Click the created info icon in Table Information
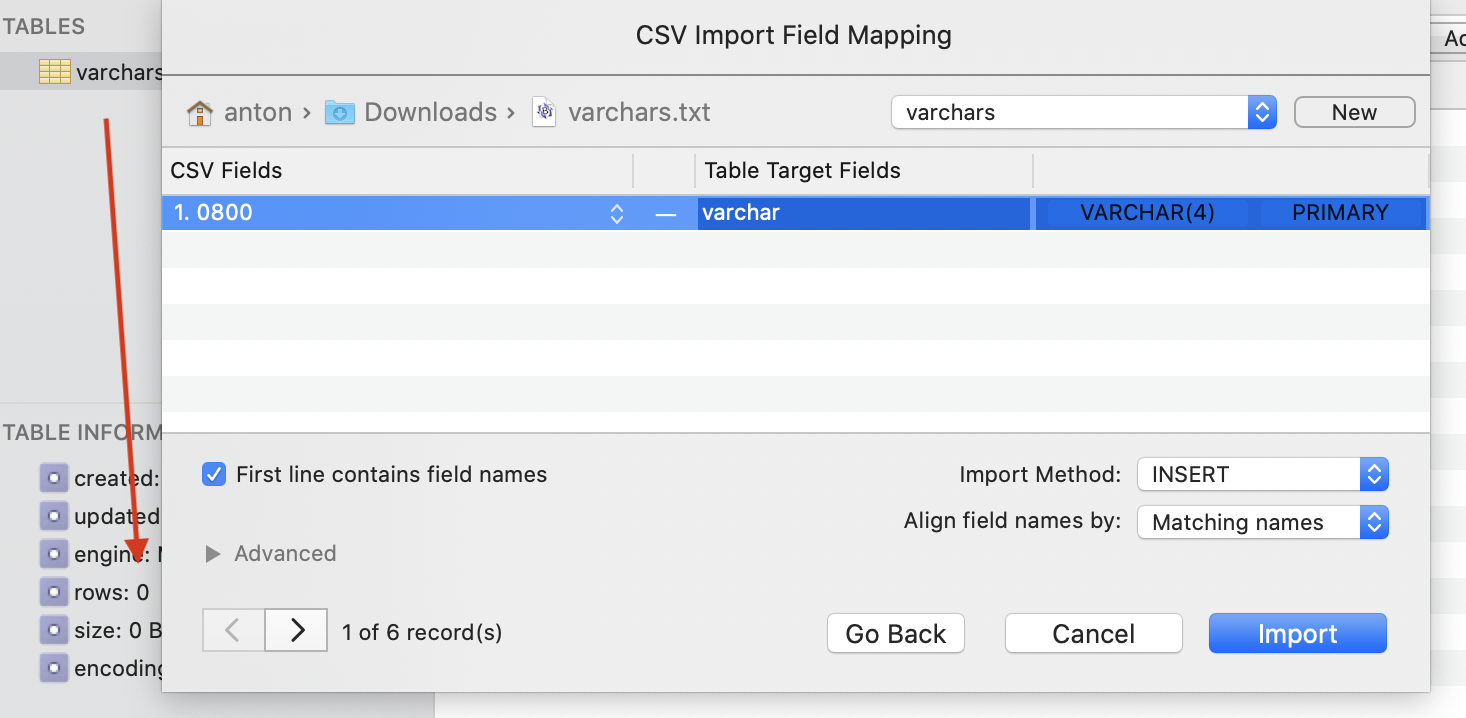Viewport: 1466px width, 718px height. pos(53,478)
